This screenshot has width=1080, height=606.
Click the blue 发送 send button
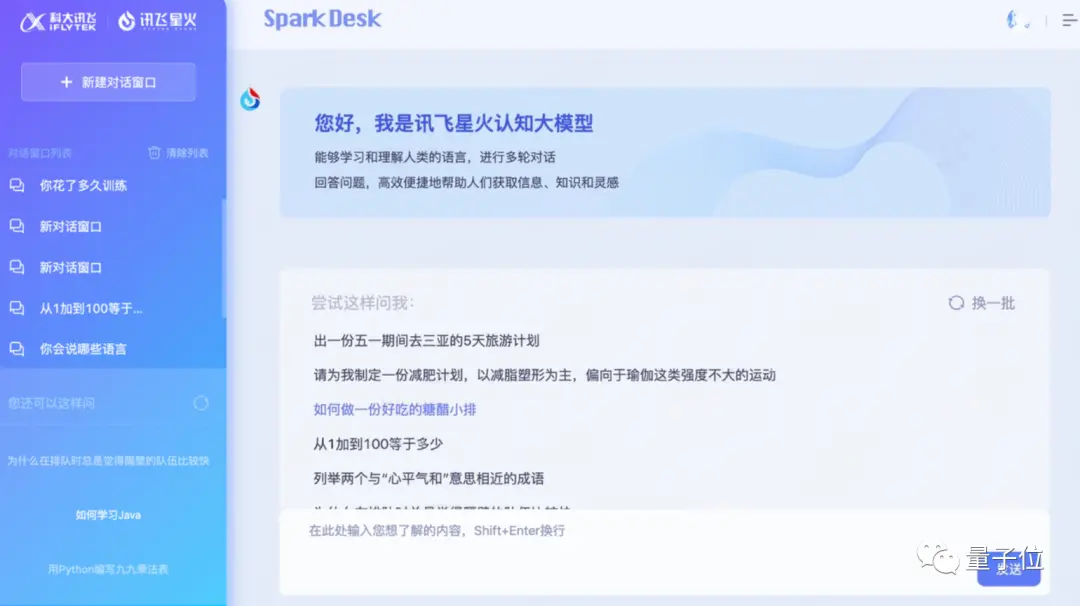click(x=1008, y=569)
